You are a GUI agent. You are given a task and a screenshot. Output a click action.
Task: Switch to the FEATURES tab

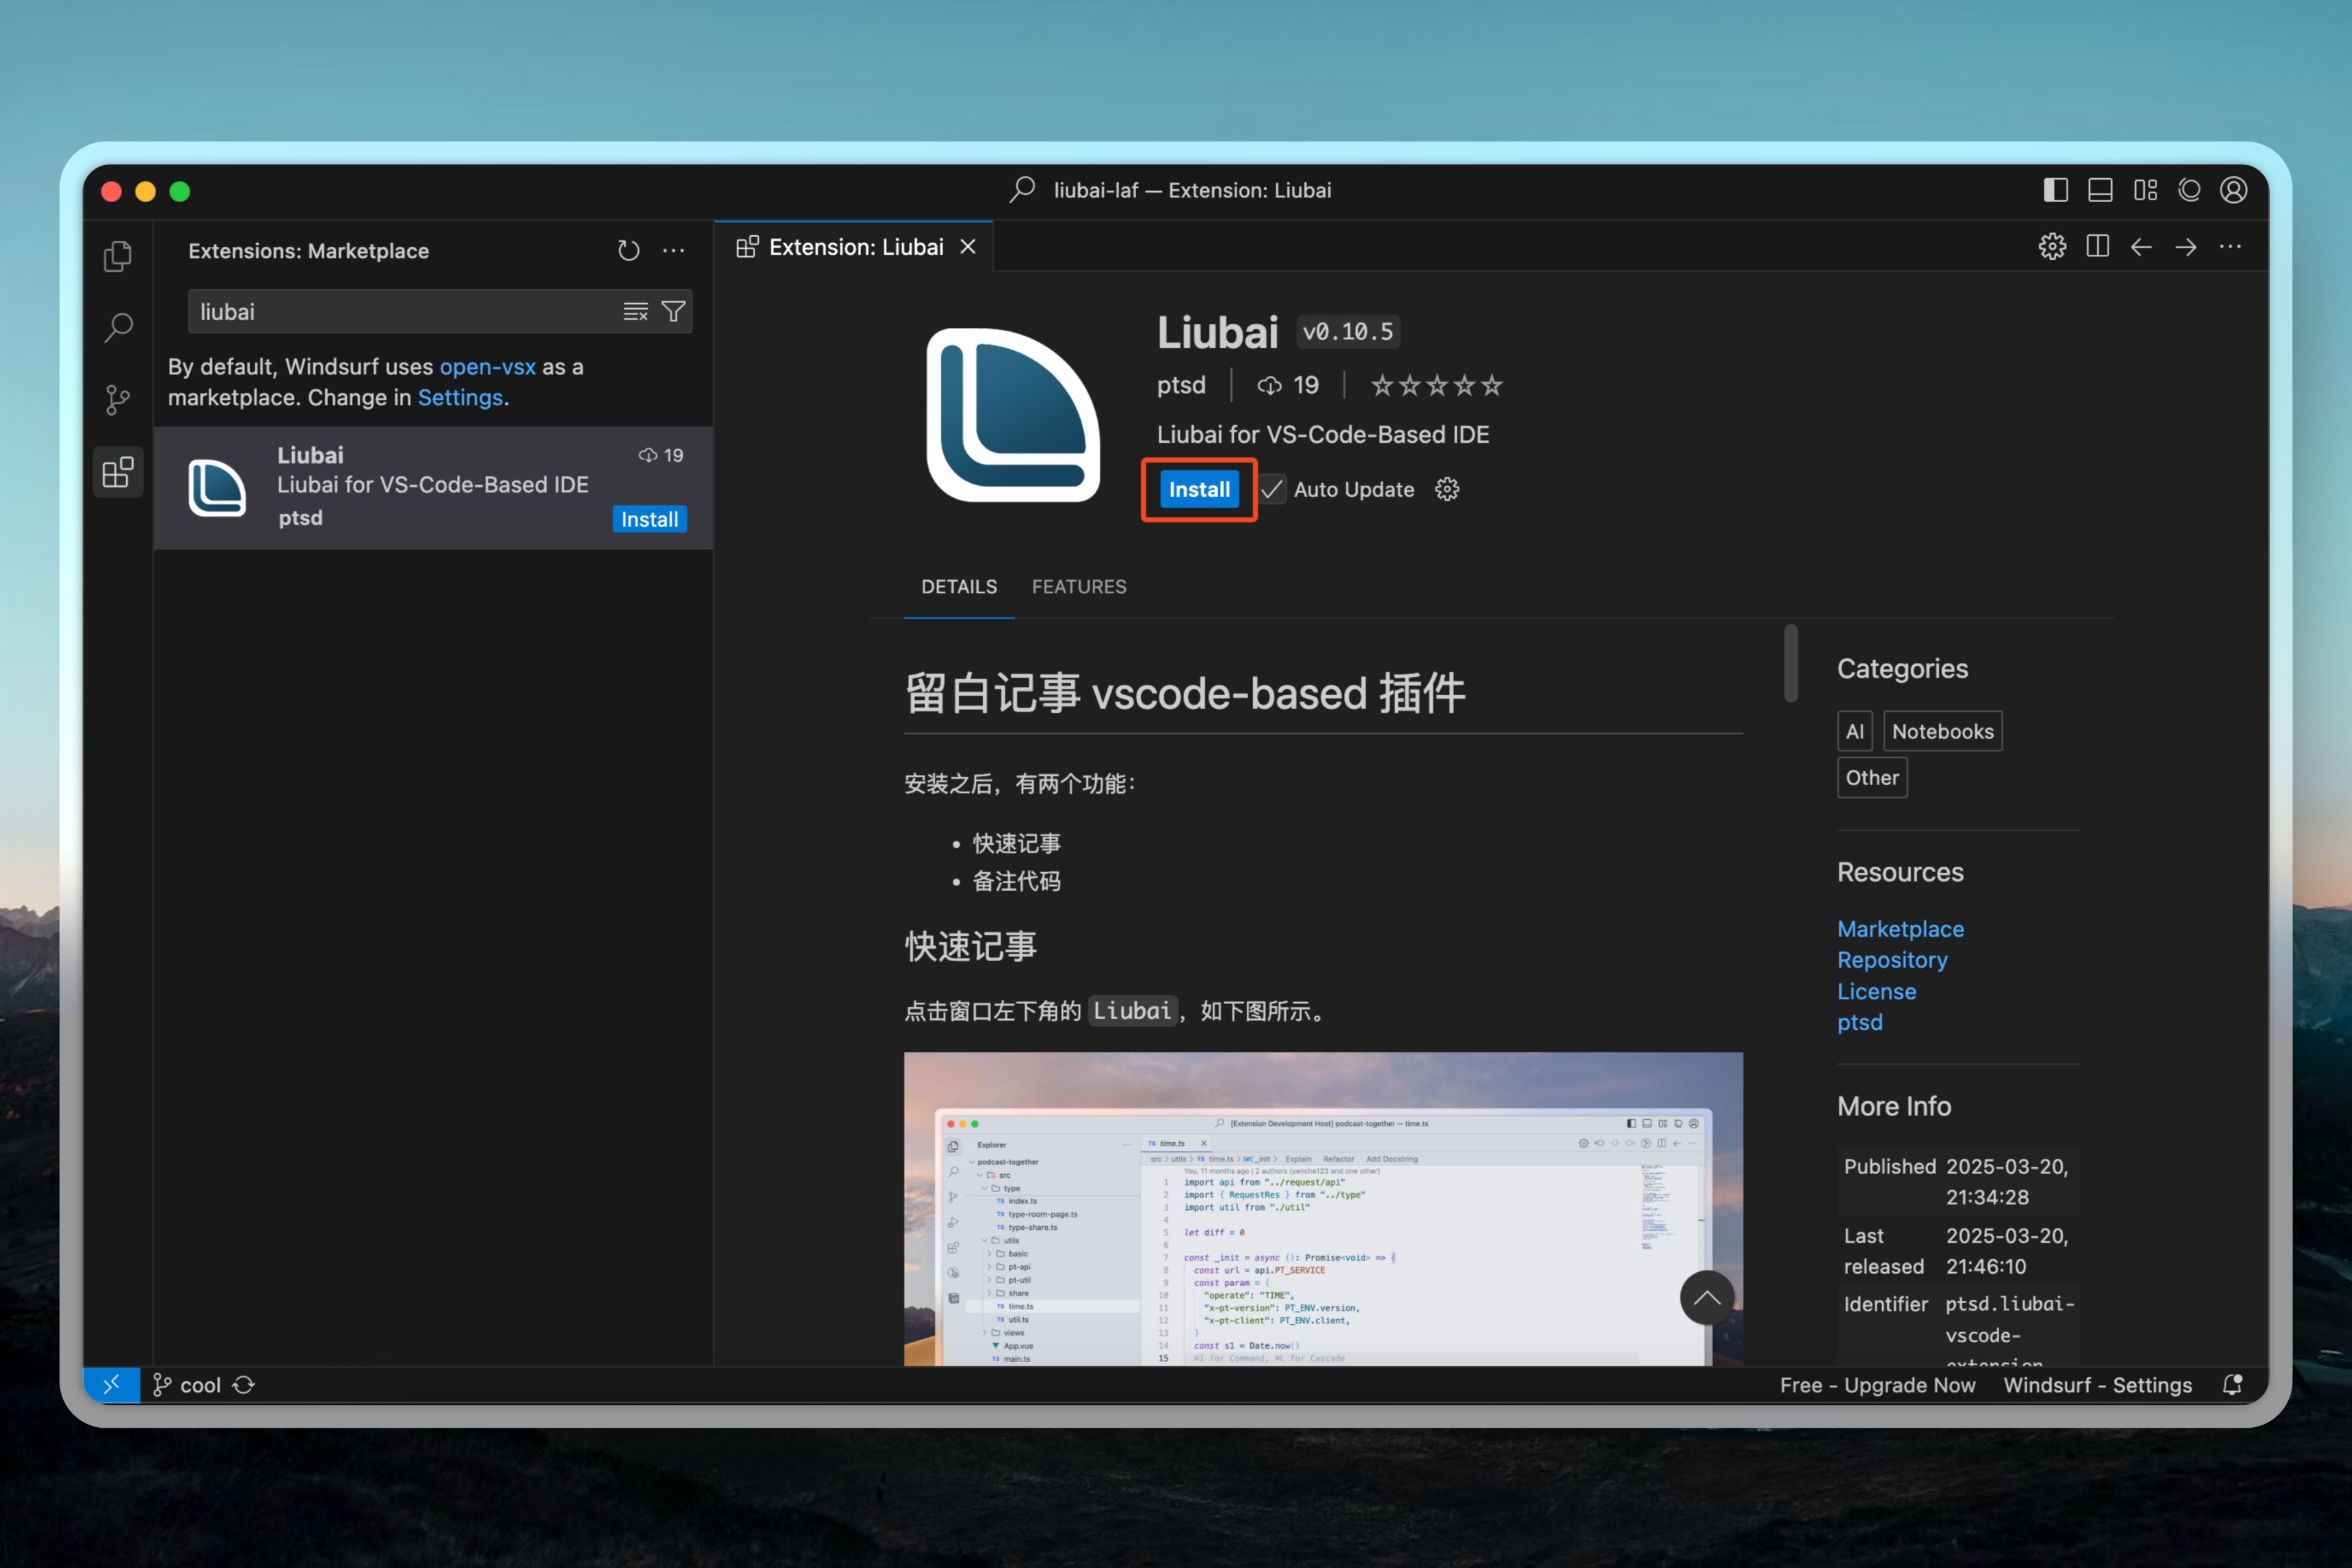(x=1079, y=587)
